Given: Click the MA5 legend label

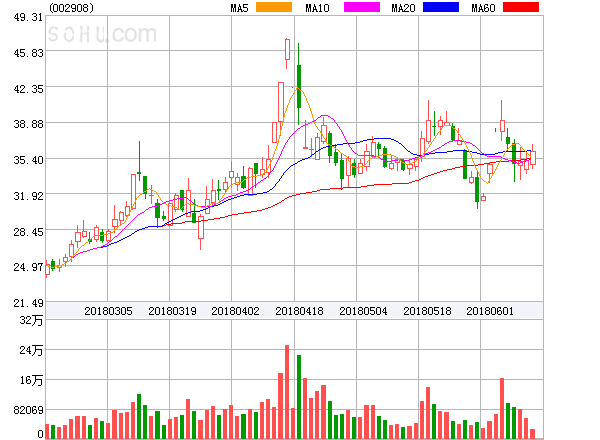Looking at the screenshot, I should point(239,8).
